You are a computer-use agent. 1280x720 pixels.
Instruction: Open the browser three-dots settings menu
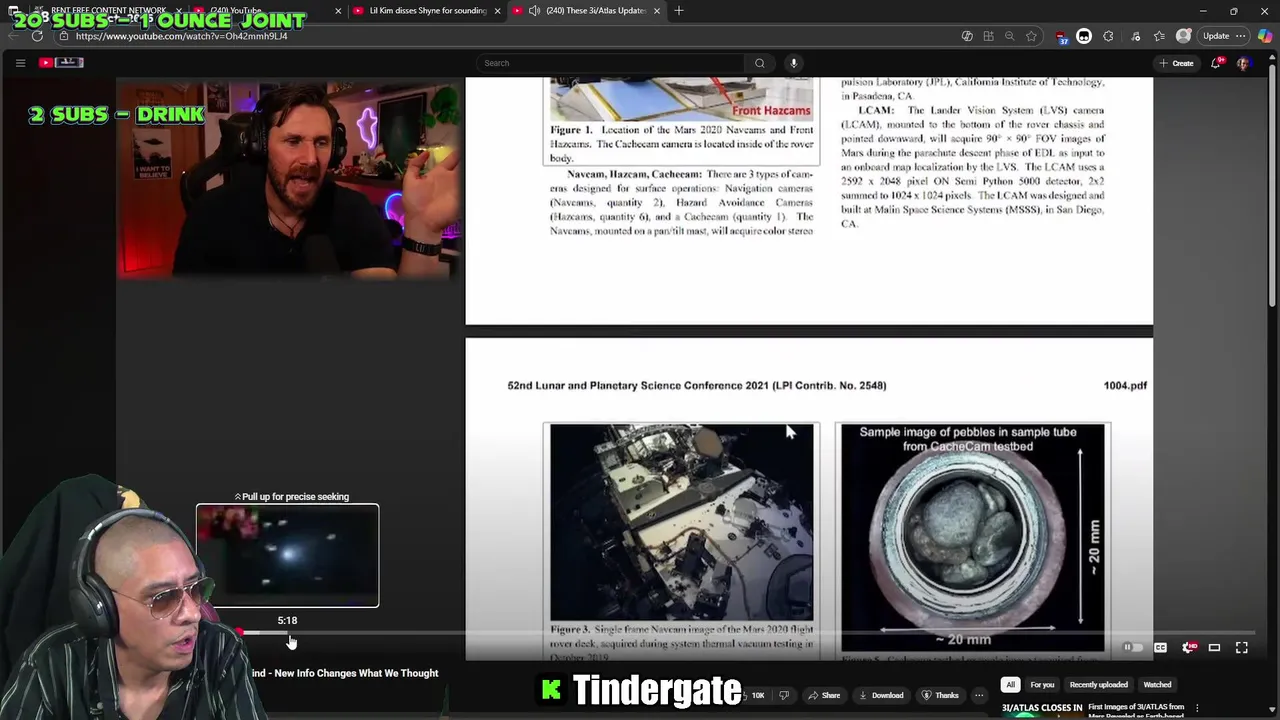point(1241,36)
